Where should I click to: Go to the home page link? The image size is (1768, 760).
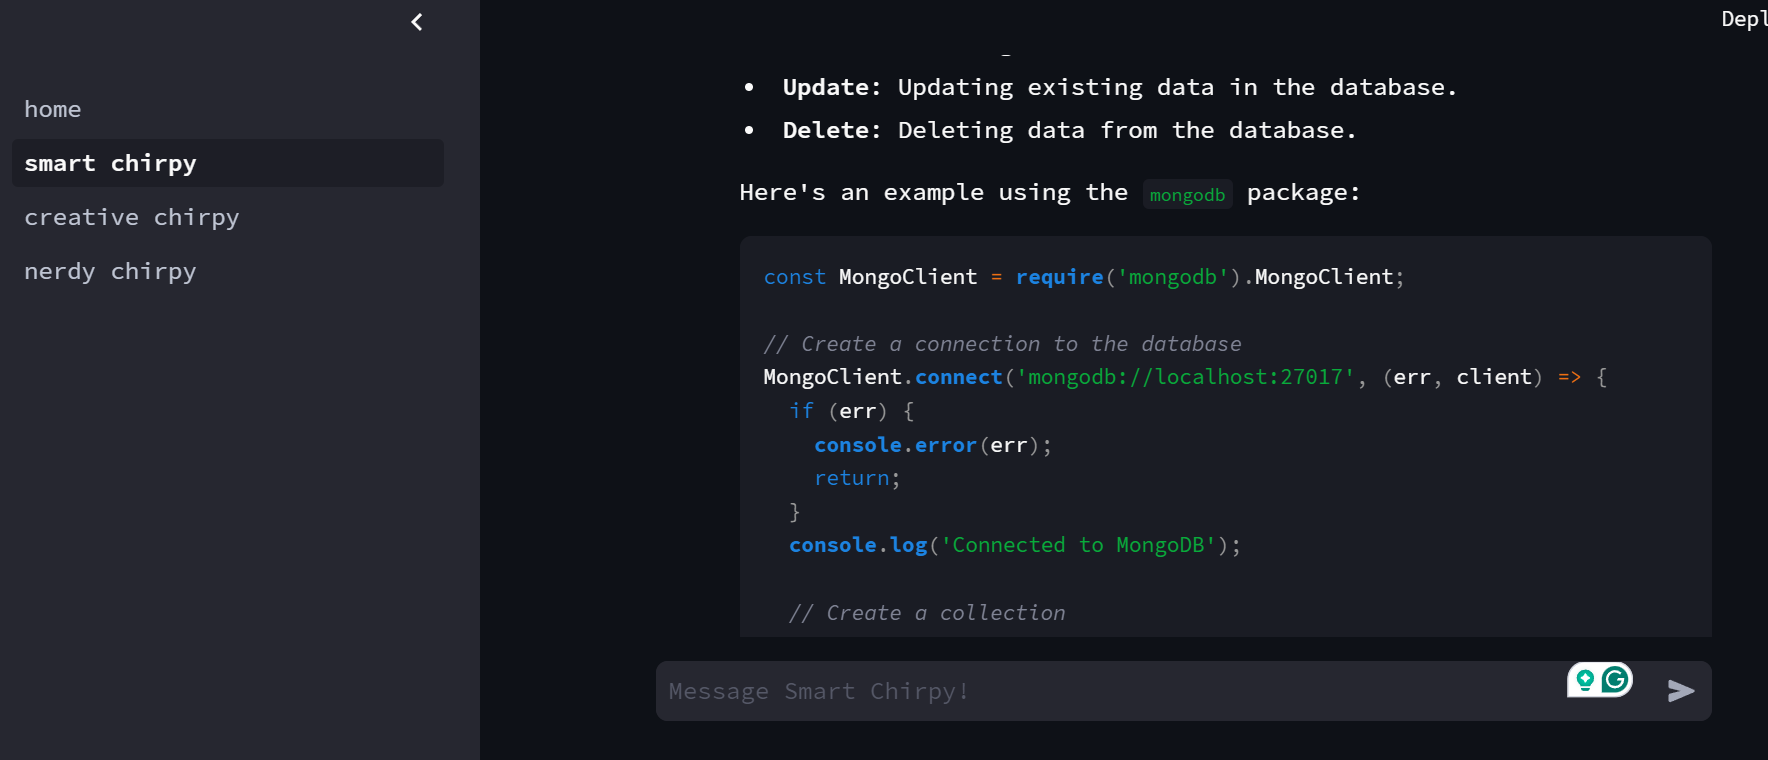(x=53, y=109)
